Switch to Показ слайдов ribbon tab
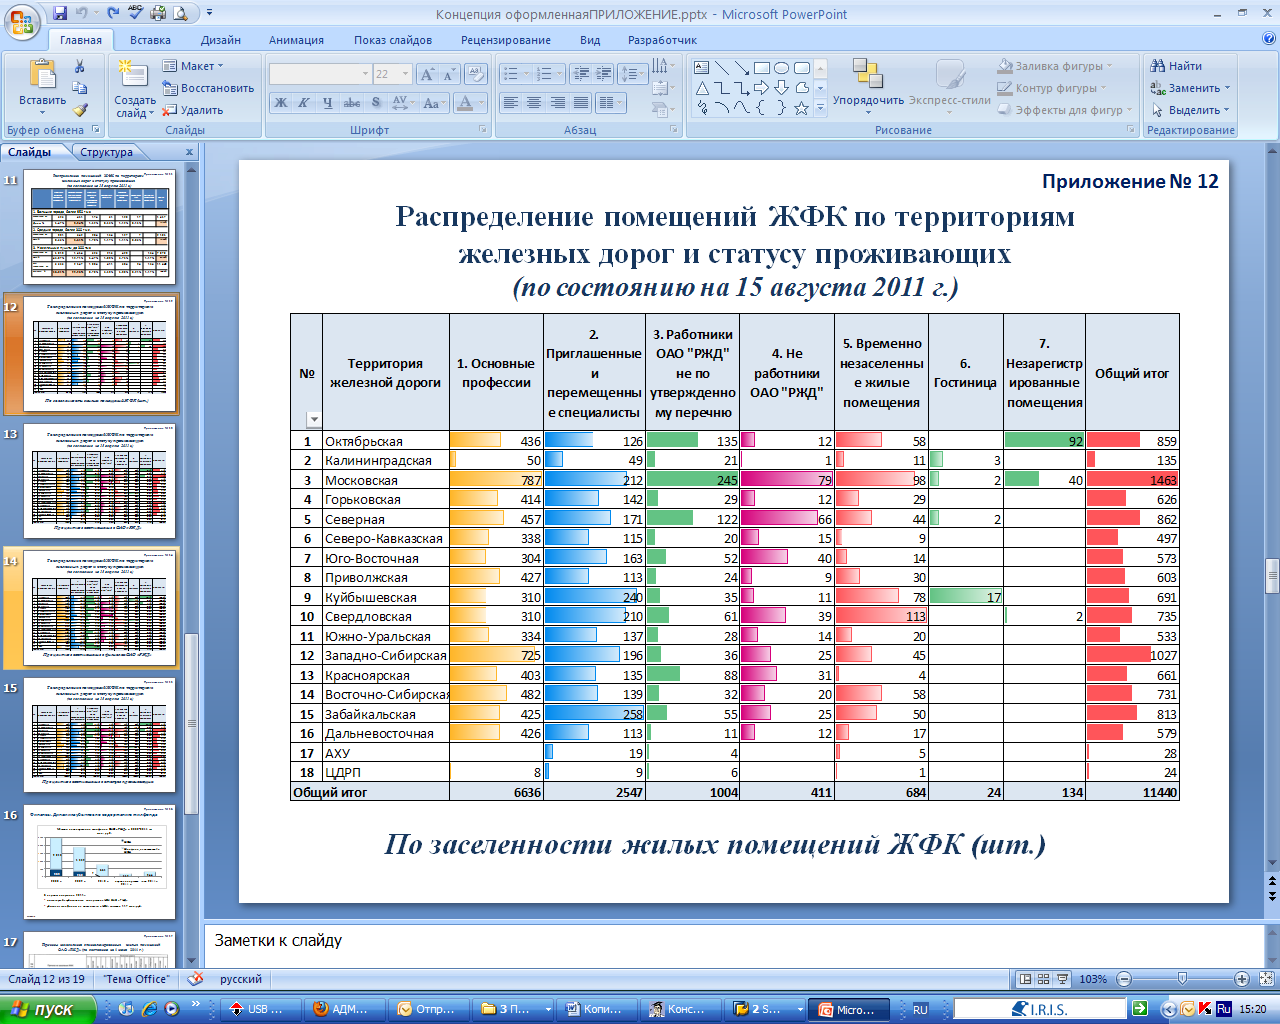1280x1024 pixels. (393, 40)
